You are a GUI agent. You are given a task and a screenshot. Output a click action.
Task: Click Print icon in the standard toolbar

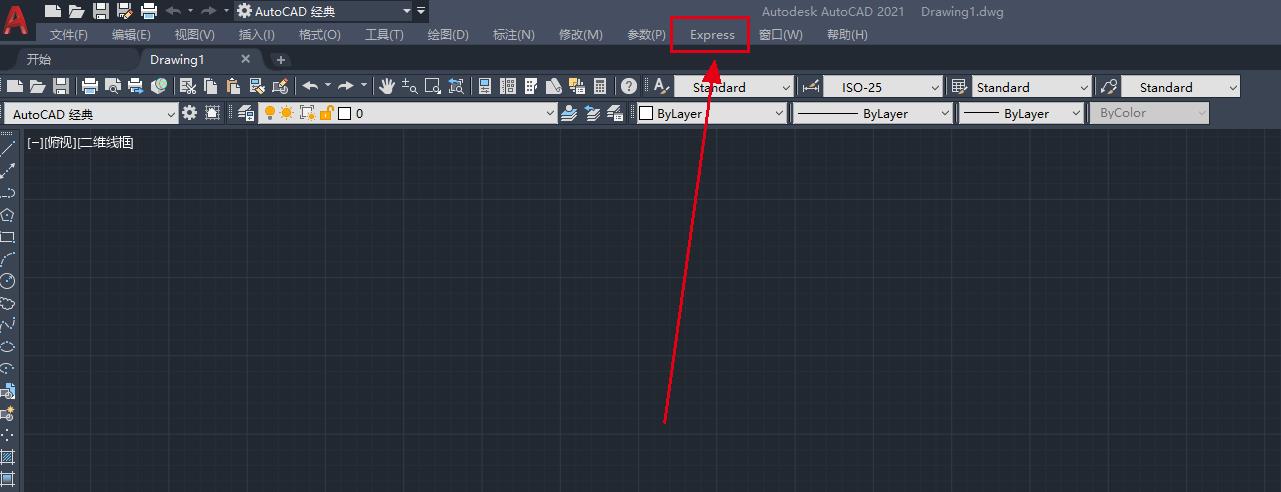(x=89, y=86)
